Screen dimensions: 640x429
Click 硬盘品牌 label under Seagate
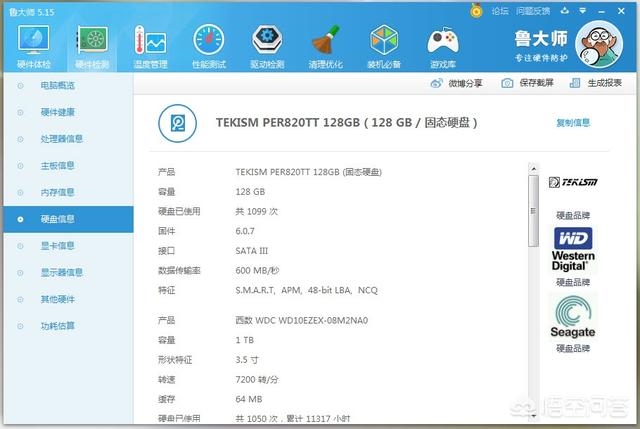pos(573,349)
